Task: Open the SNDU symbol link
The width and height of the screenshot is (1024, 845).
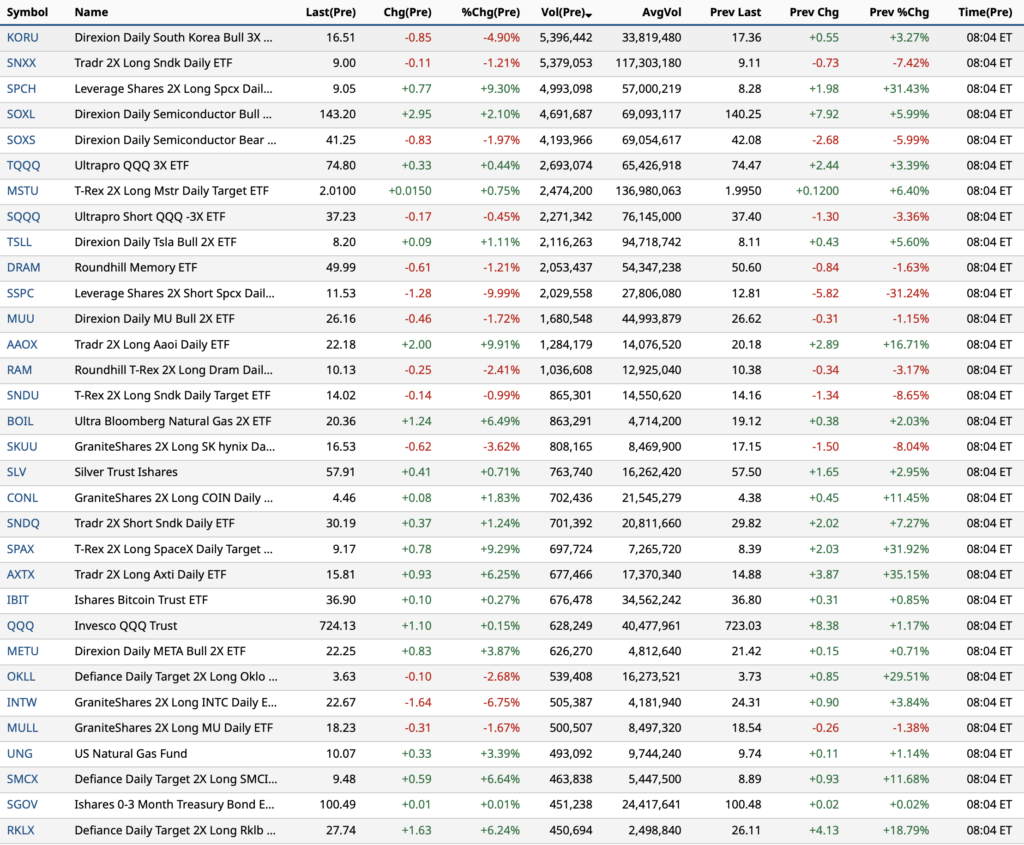Action: 23,396
